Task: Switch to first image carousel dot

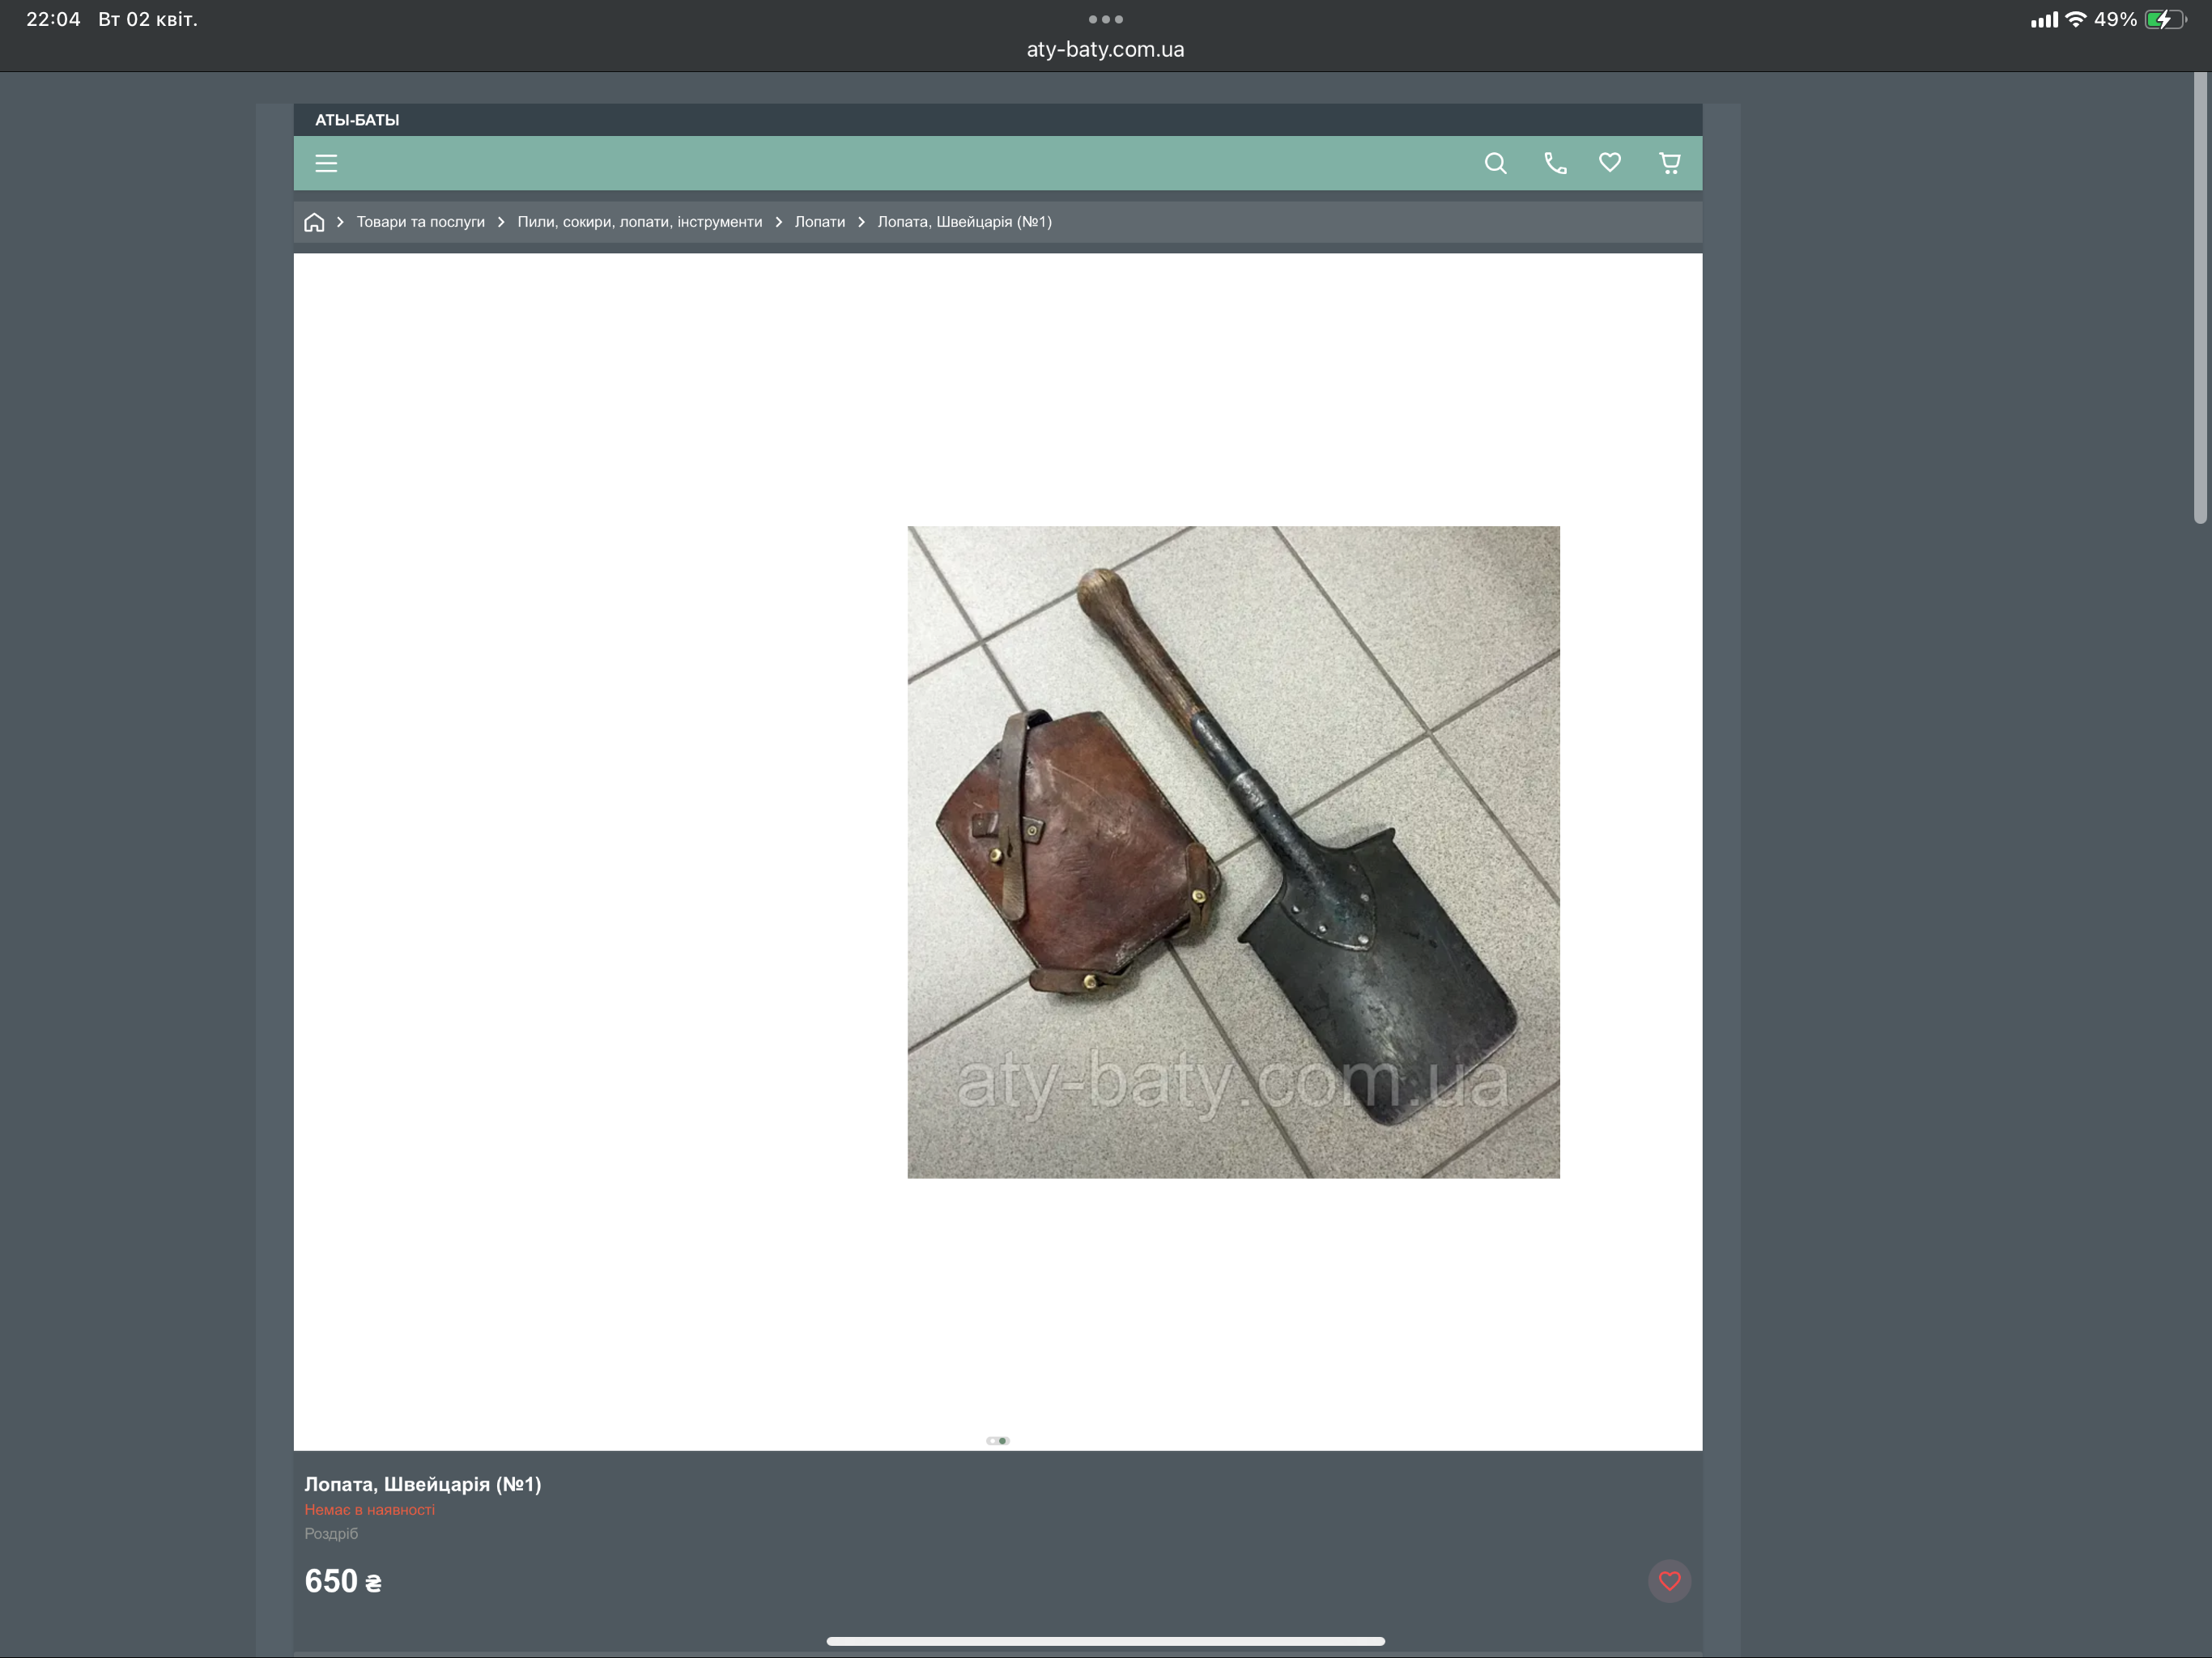Action: click(992, 1441)
